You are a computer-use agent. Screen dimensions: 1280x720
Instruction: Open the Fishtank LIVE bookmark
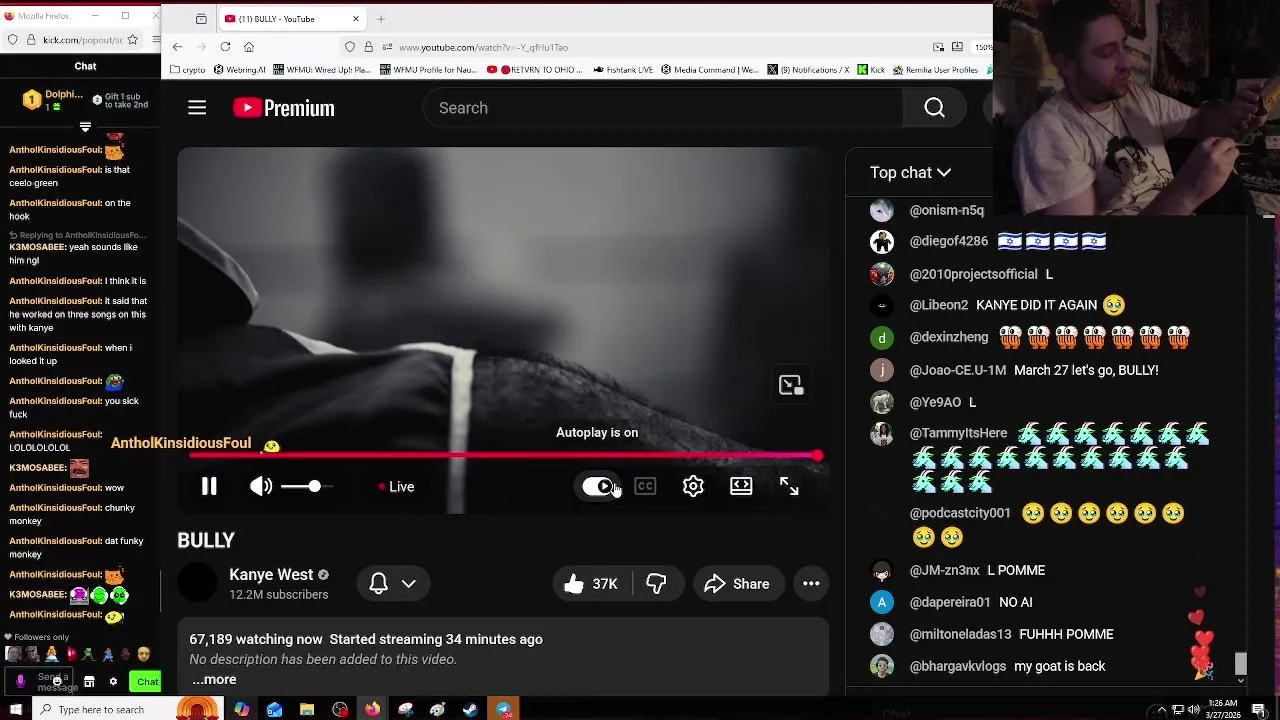[x=623, y=70]
